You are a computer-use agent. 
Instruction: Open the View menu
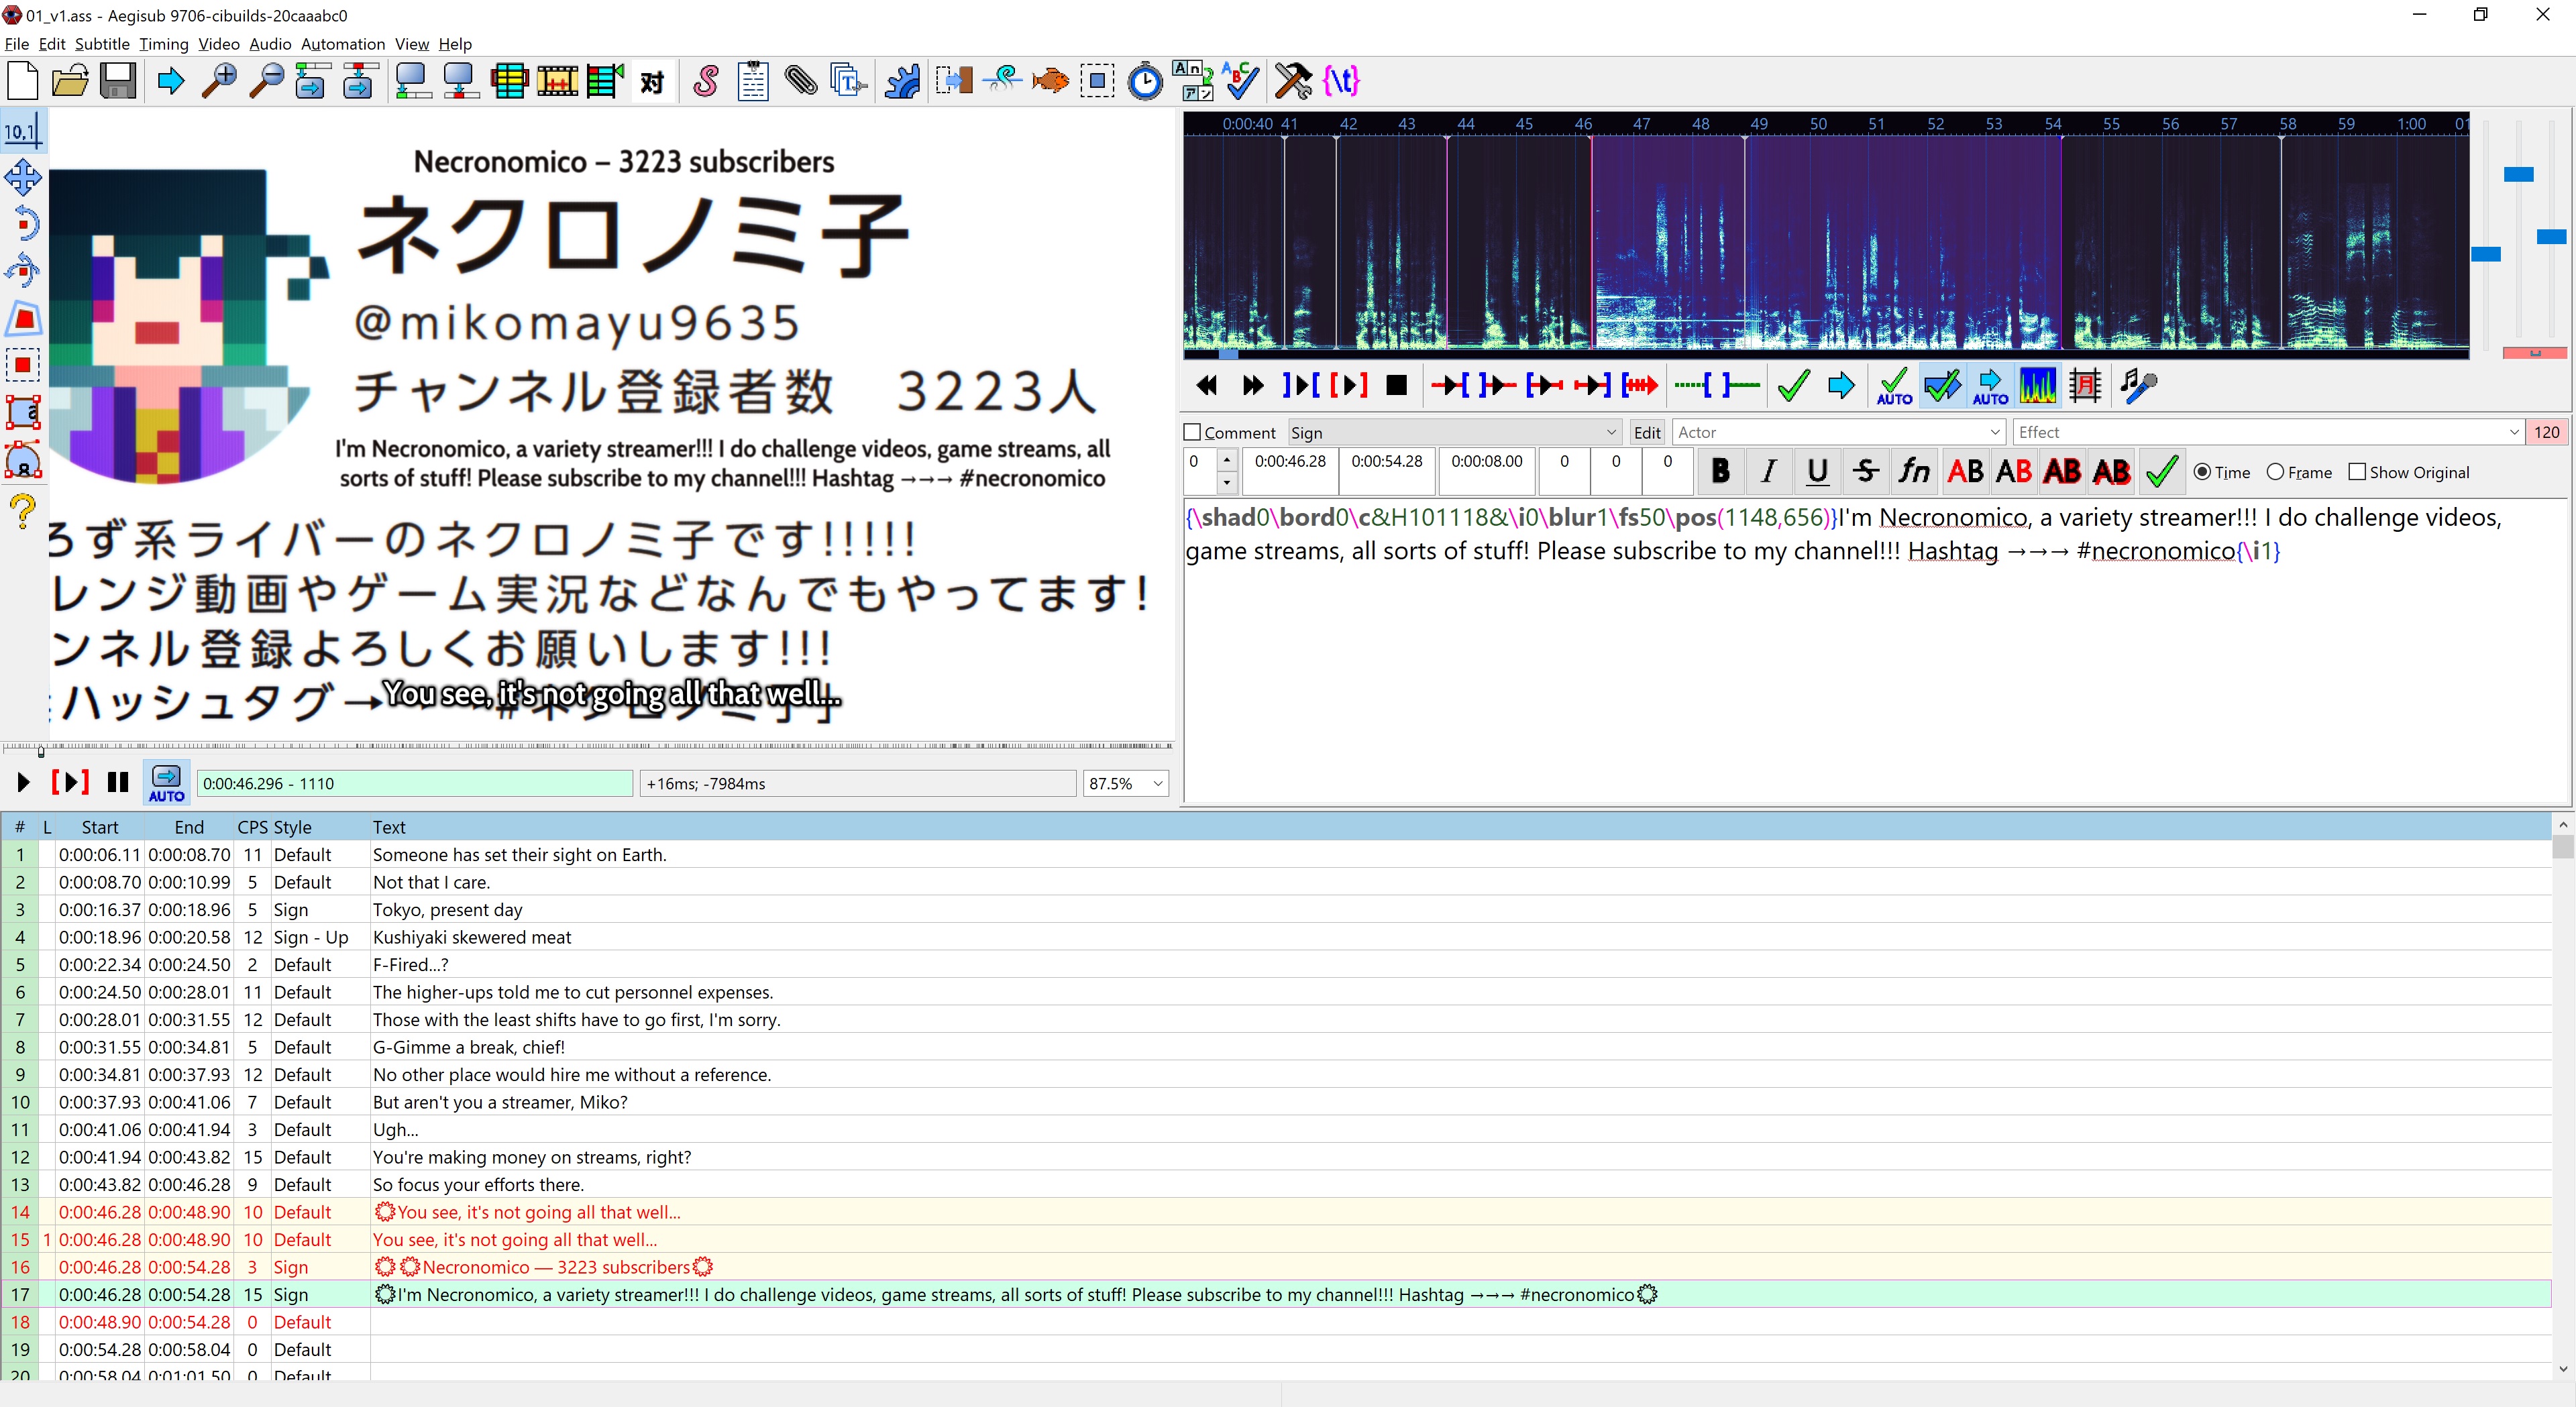(411, 44)
